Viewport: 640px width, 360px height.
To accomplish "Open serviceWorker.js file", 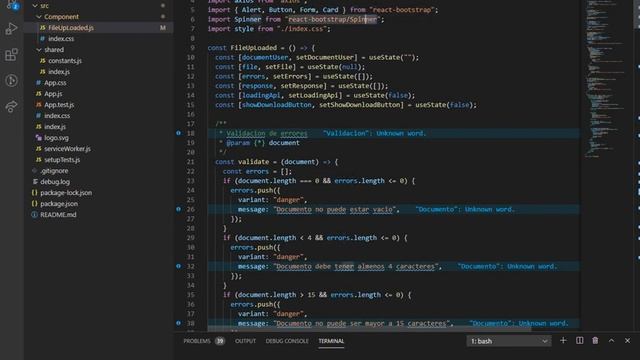I will coord(67,149).
